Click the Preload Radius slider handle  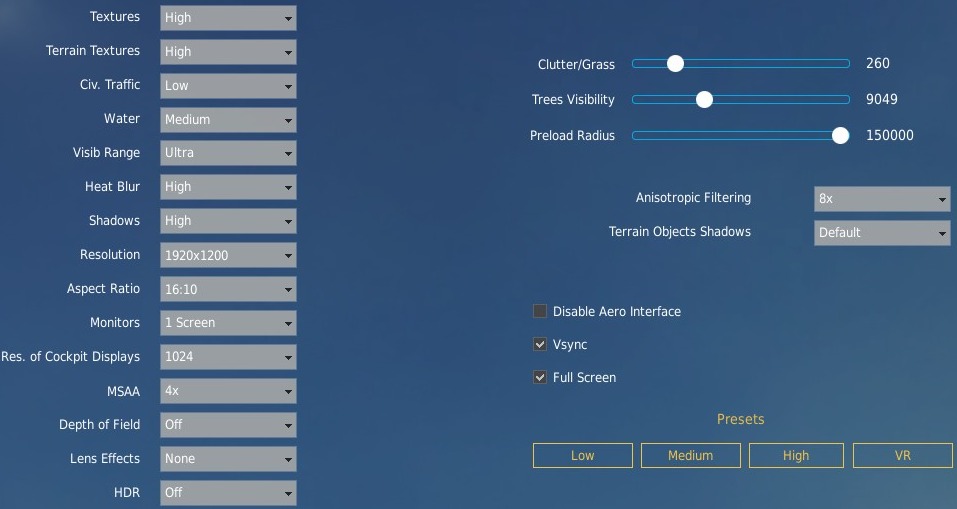840,135
